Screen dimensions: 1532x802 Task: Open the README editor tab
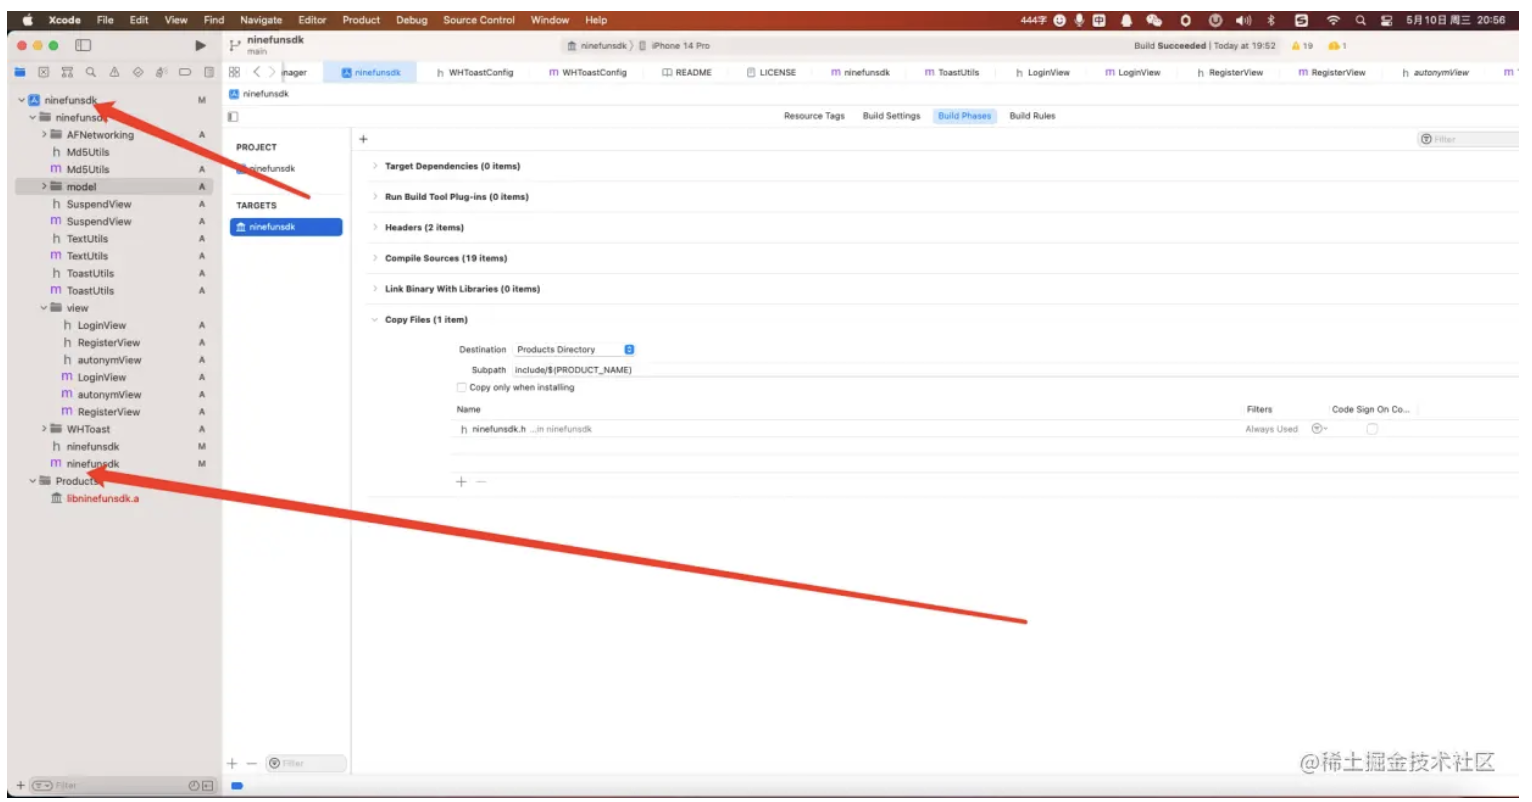[x=687, y=72]
